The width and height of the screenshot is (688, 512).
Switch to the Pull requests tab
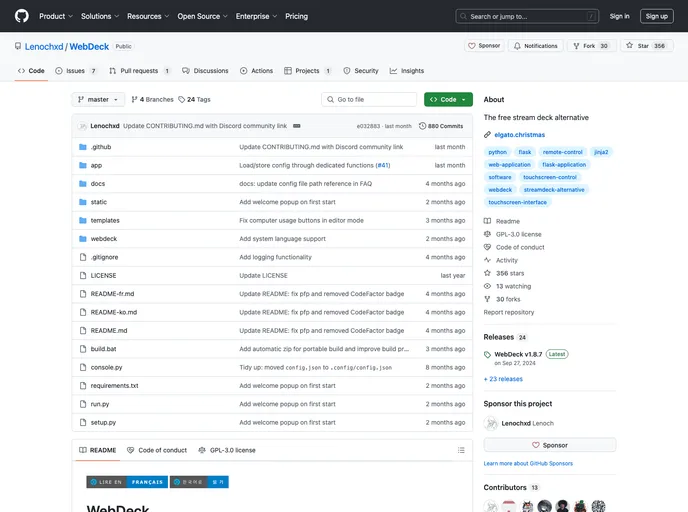(x=140, y=71)
